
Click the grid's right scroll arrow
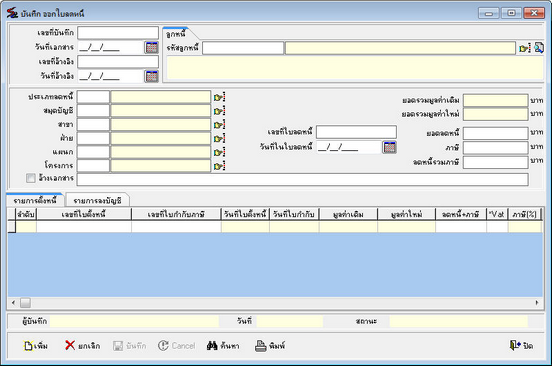click(537, 303)
